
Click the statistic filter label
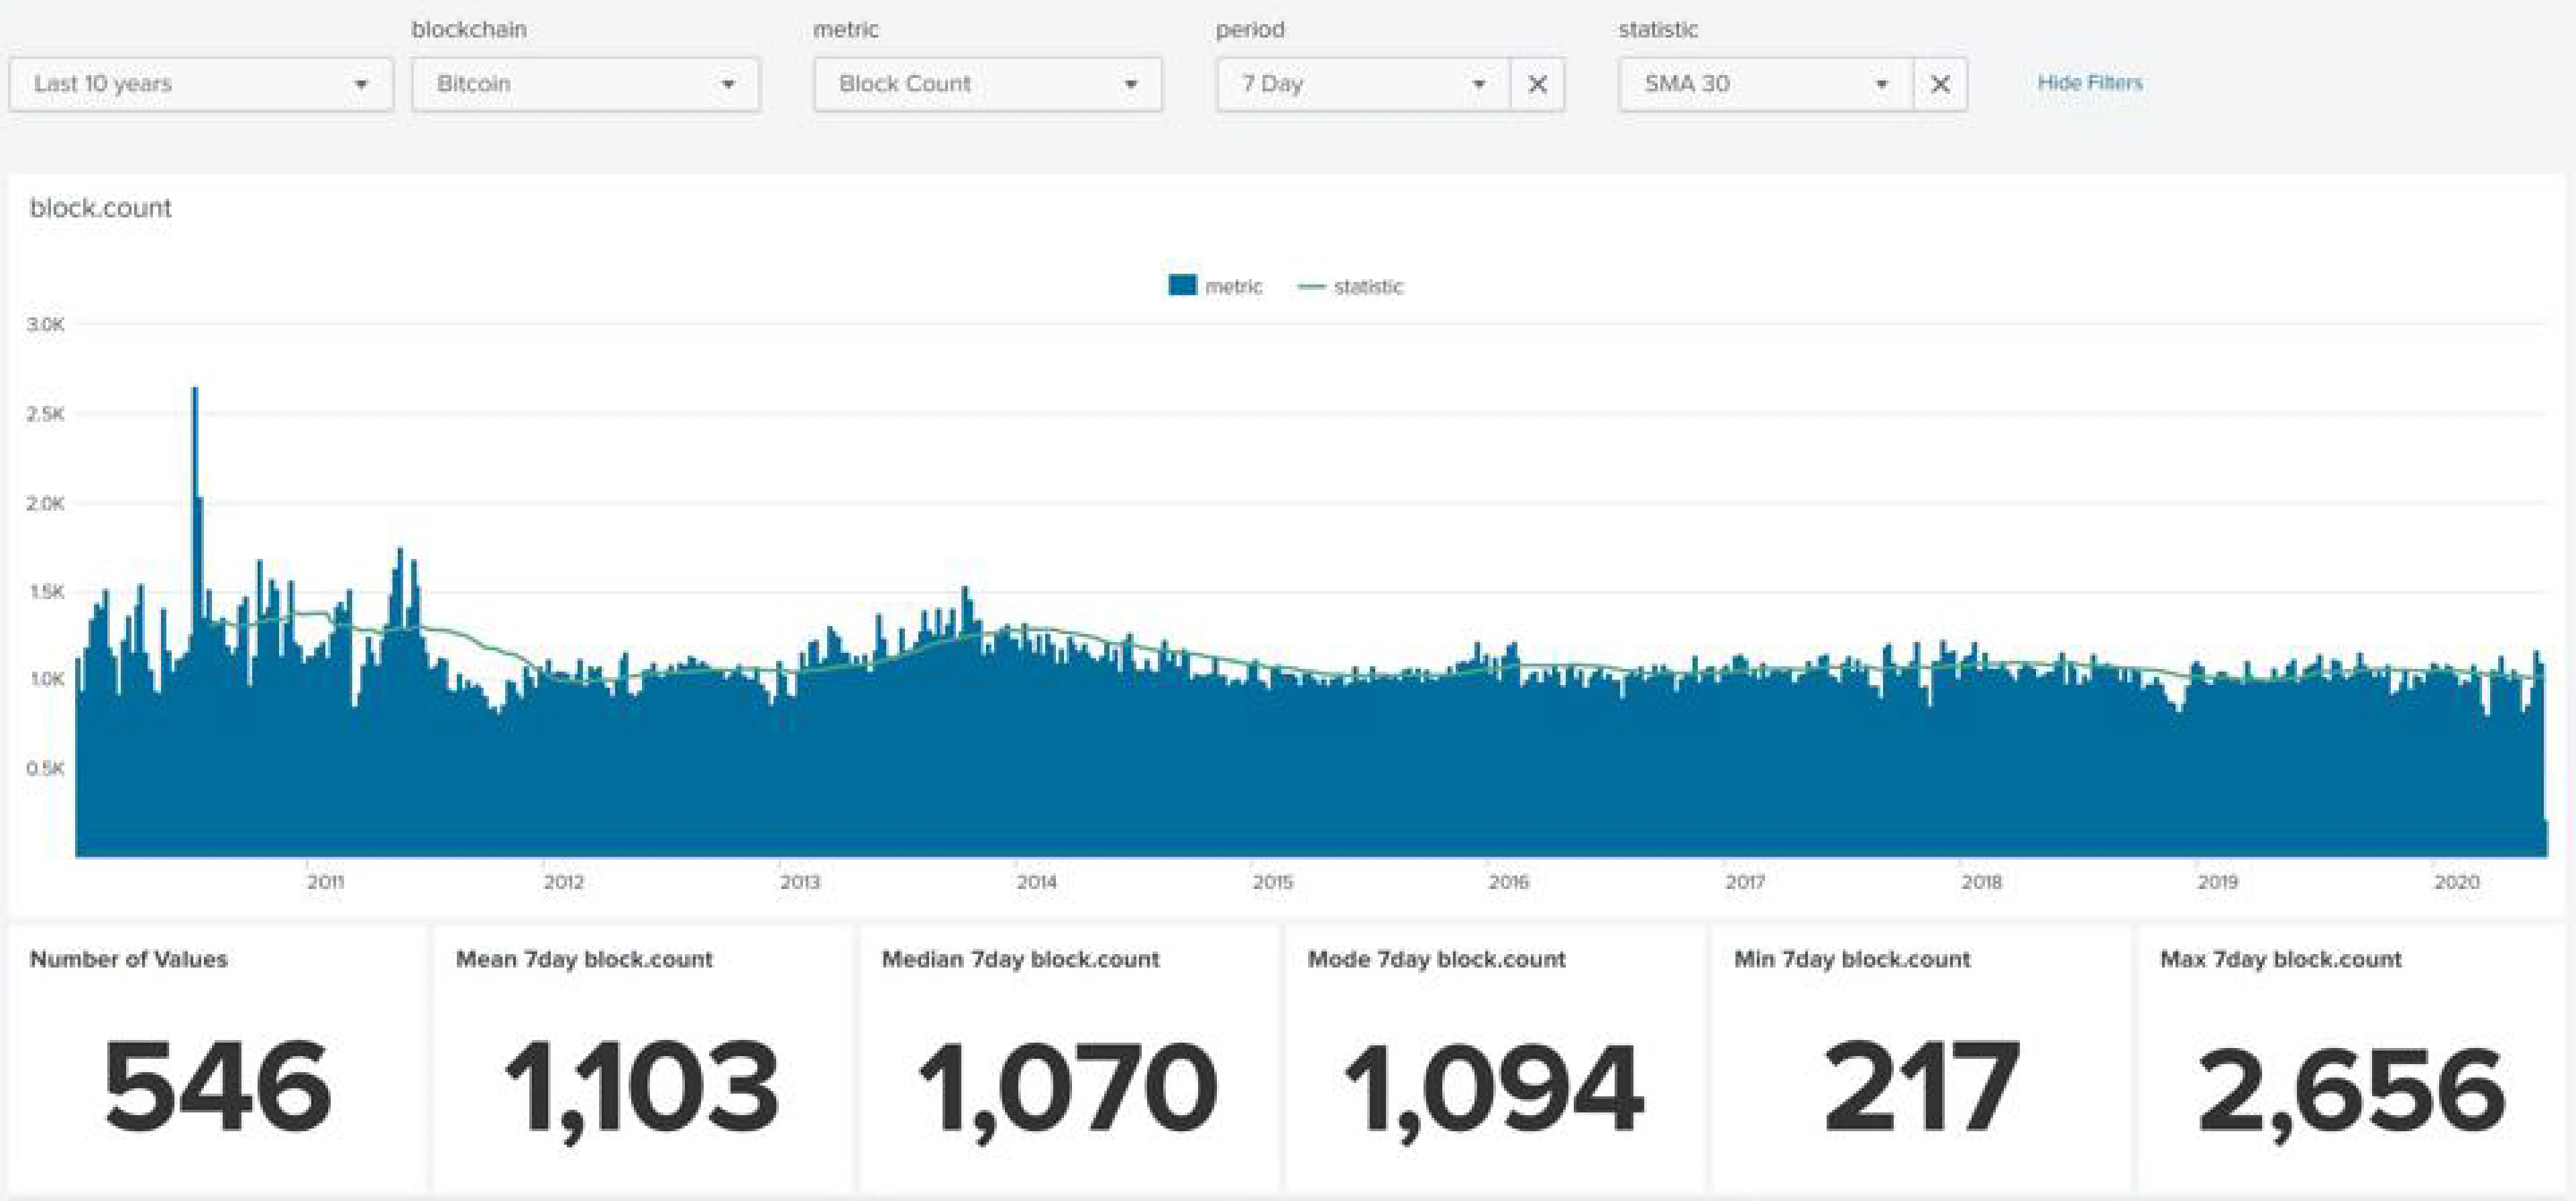point(1658,29)
